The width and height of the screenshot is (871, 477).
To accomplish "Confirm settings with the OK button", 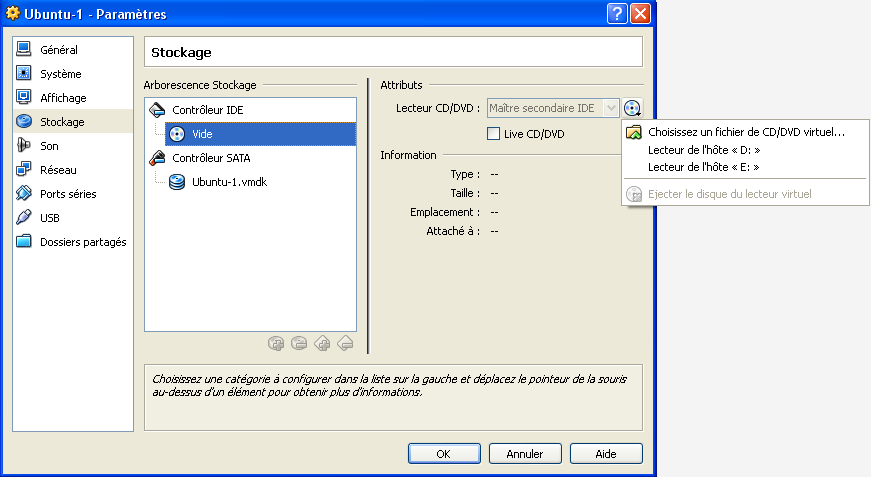I will tap(444, 454).
